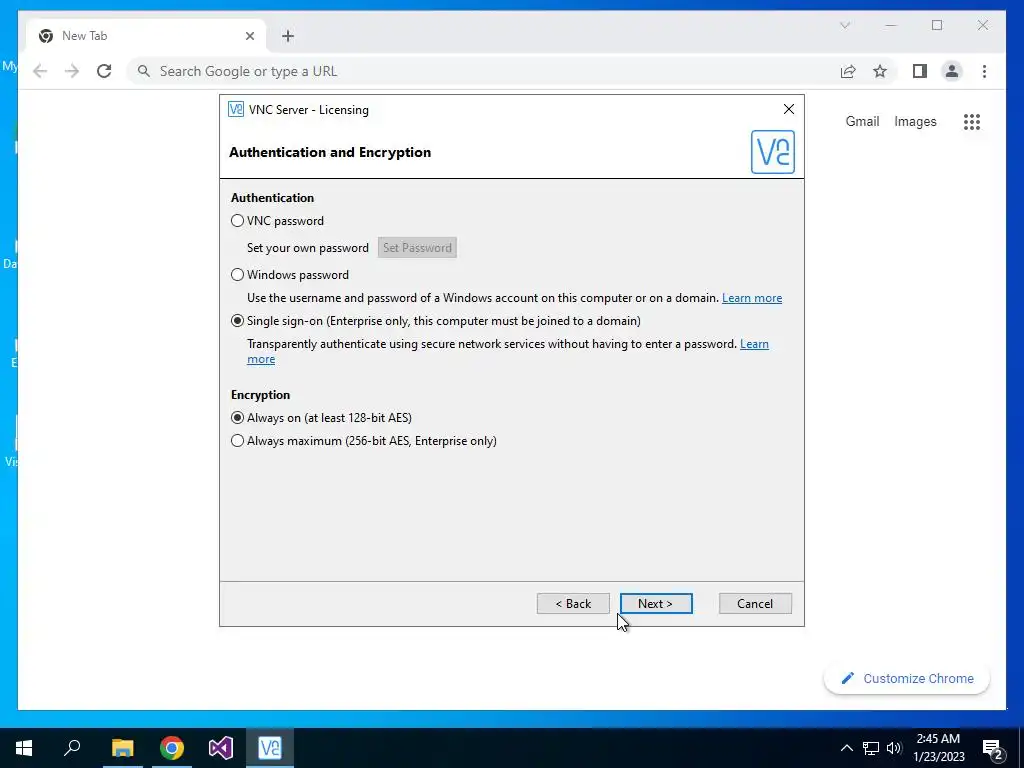Open Chrome tab search chevron
Screen dimensions: 1024x768
pos(845,25)
